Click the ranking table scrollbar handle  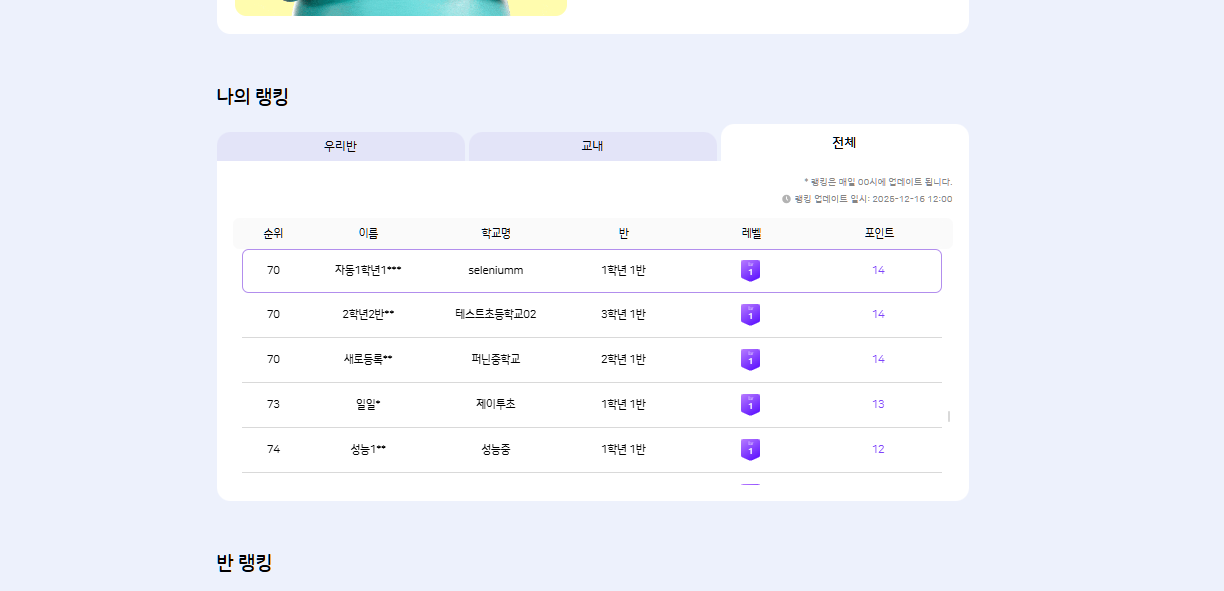coord(949,416)
